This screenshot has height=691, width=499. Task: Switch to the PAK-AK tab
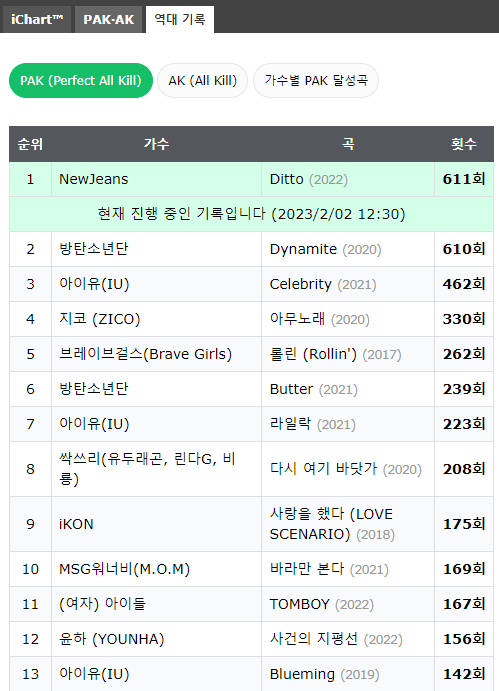tap(108, 19)
